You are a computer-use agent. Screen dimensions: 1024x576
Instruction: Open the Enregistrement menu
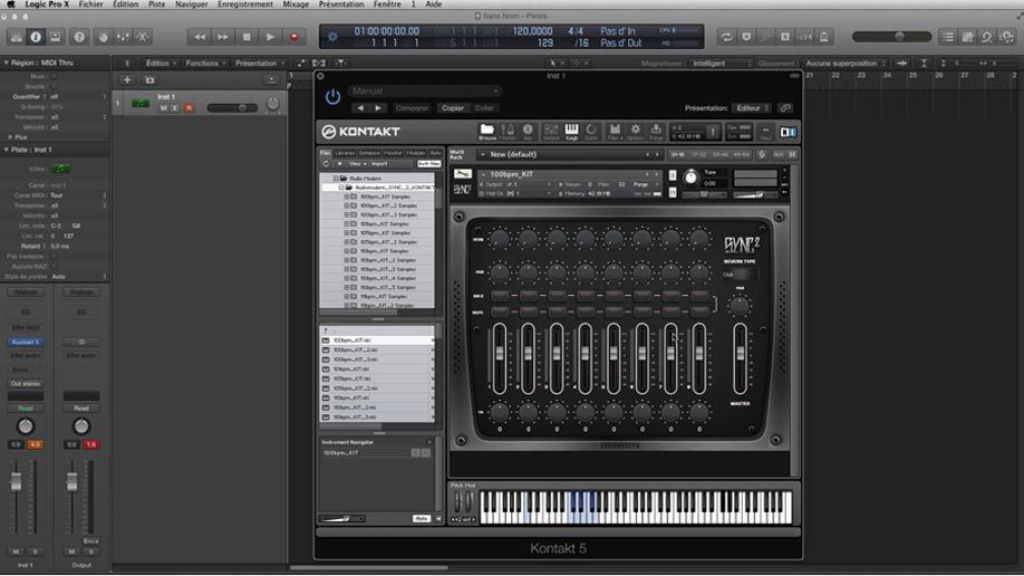click(245, 5)
